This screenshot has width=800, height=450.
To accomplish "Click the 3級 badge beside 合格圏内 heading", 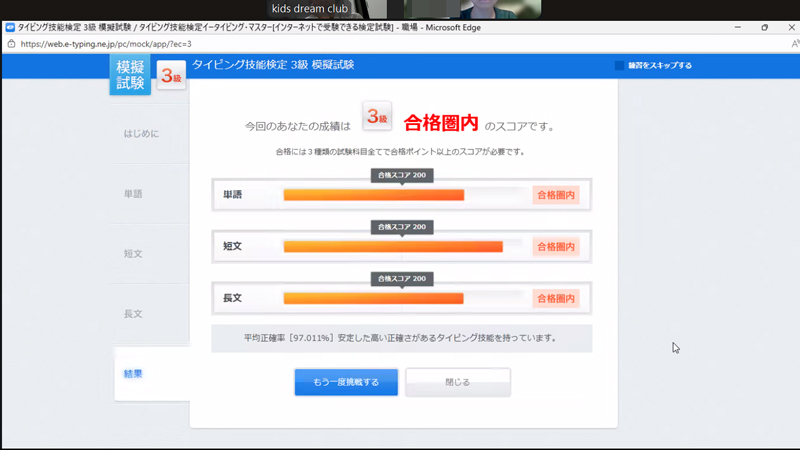I will pos(377,116).
